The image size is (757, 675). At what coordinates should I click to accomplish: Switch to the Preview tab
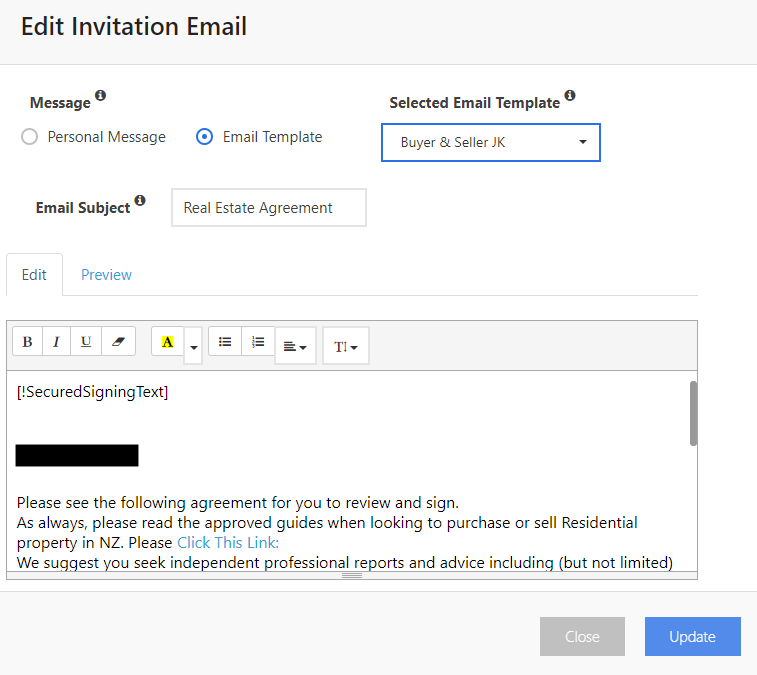pos(106,275)
